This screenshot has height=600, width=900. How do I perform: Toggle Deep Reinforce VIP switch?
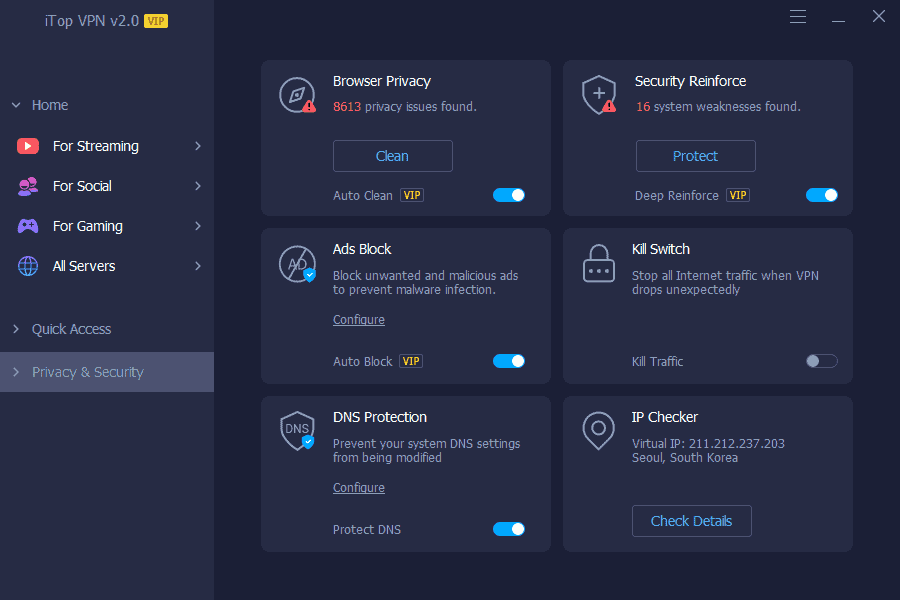pyautogui.click(x=821, y=195)
